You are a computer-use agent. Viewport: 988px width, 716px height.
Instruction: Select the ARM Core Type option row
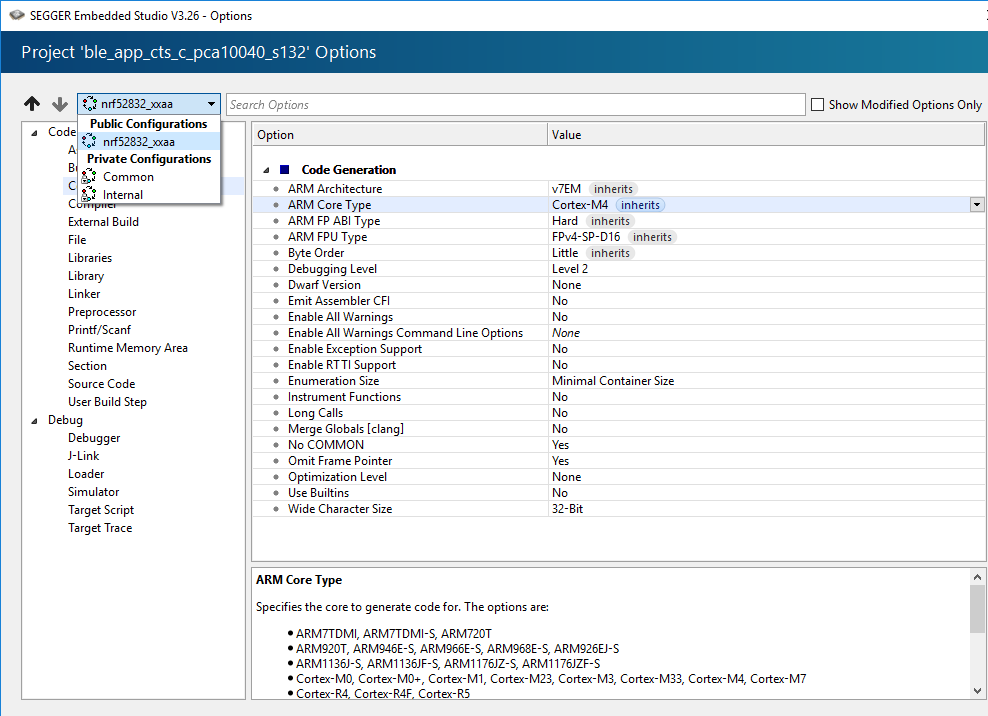(x=618, y=205)
